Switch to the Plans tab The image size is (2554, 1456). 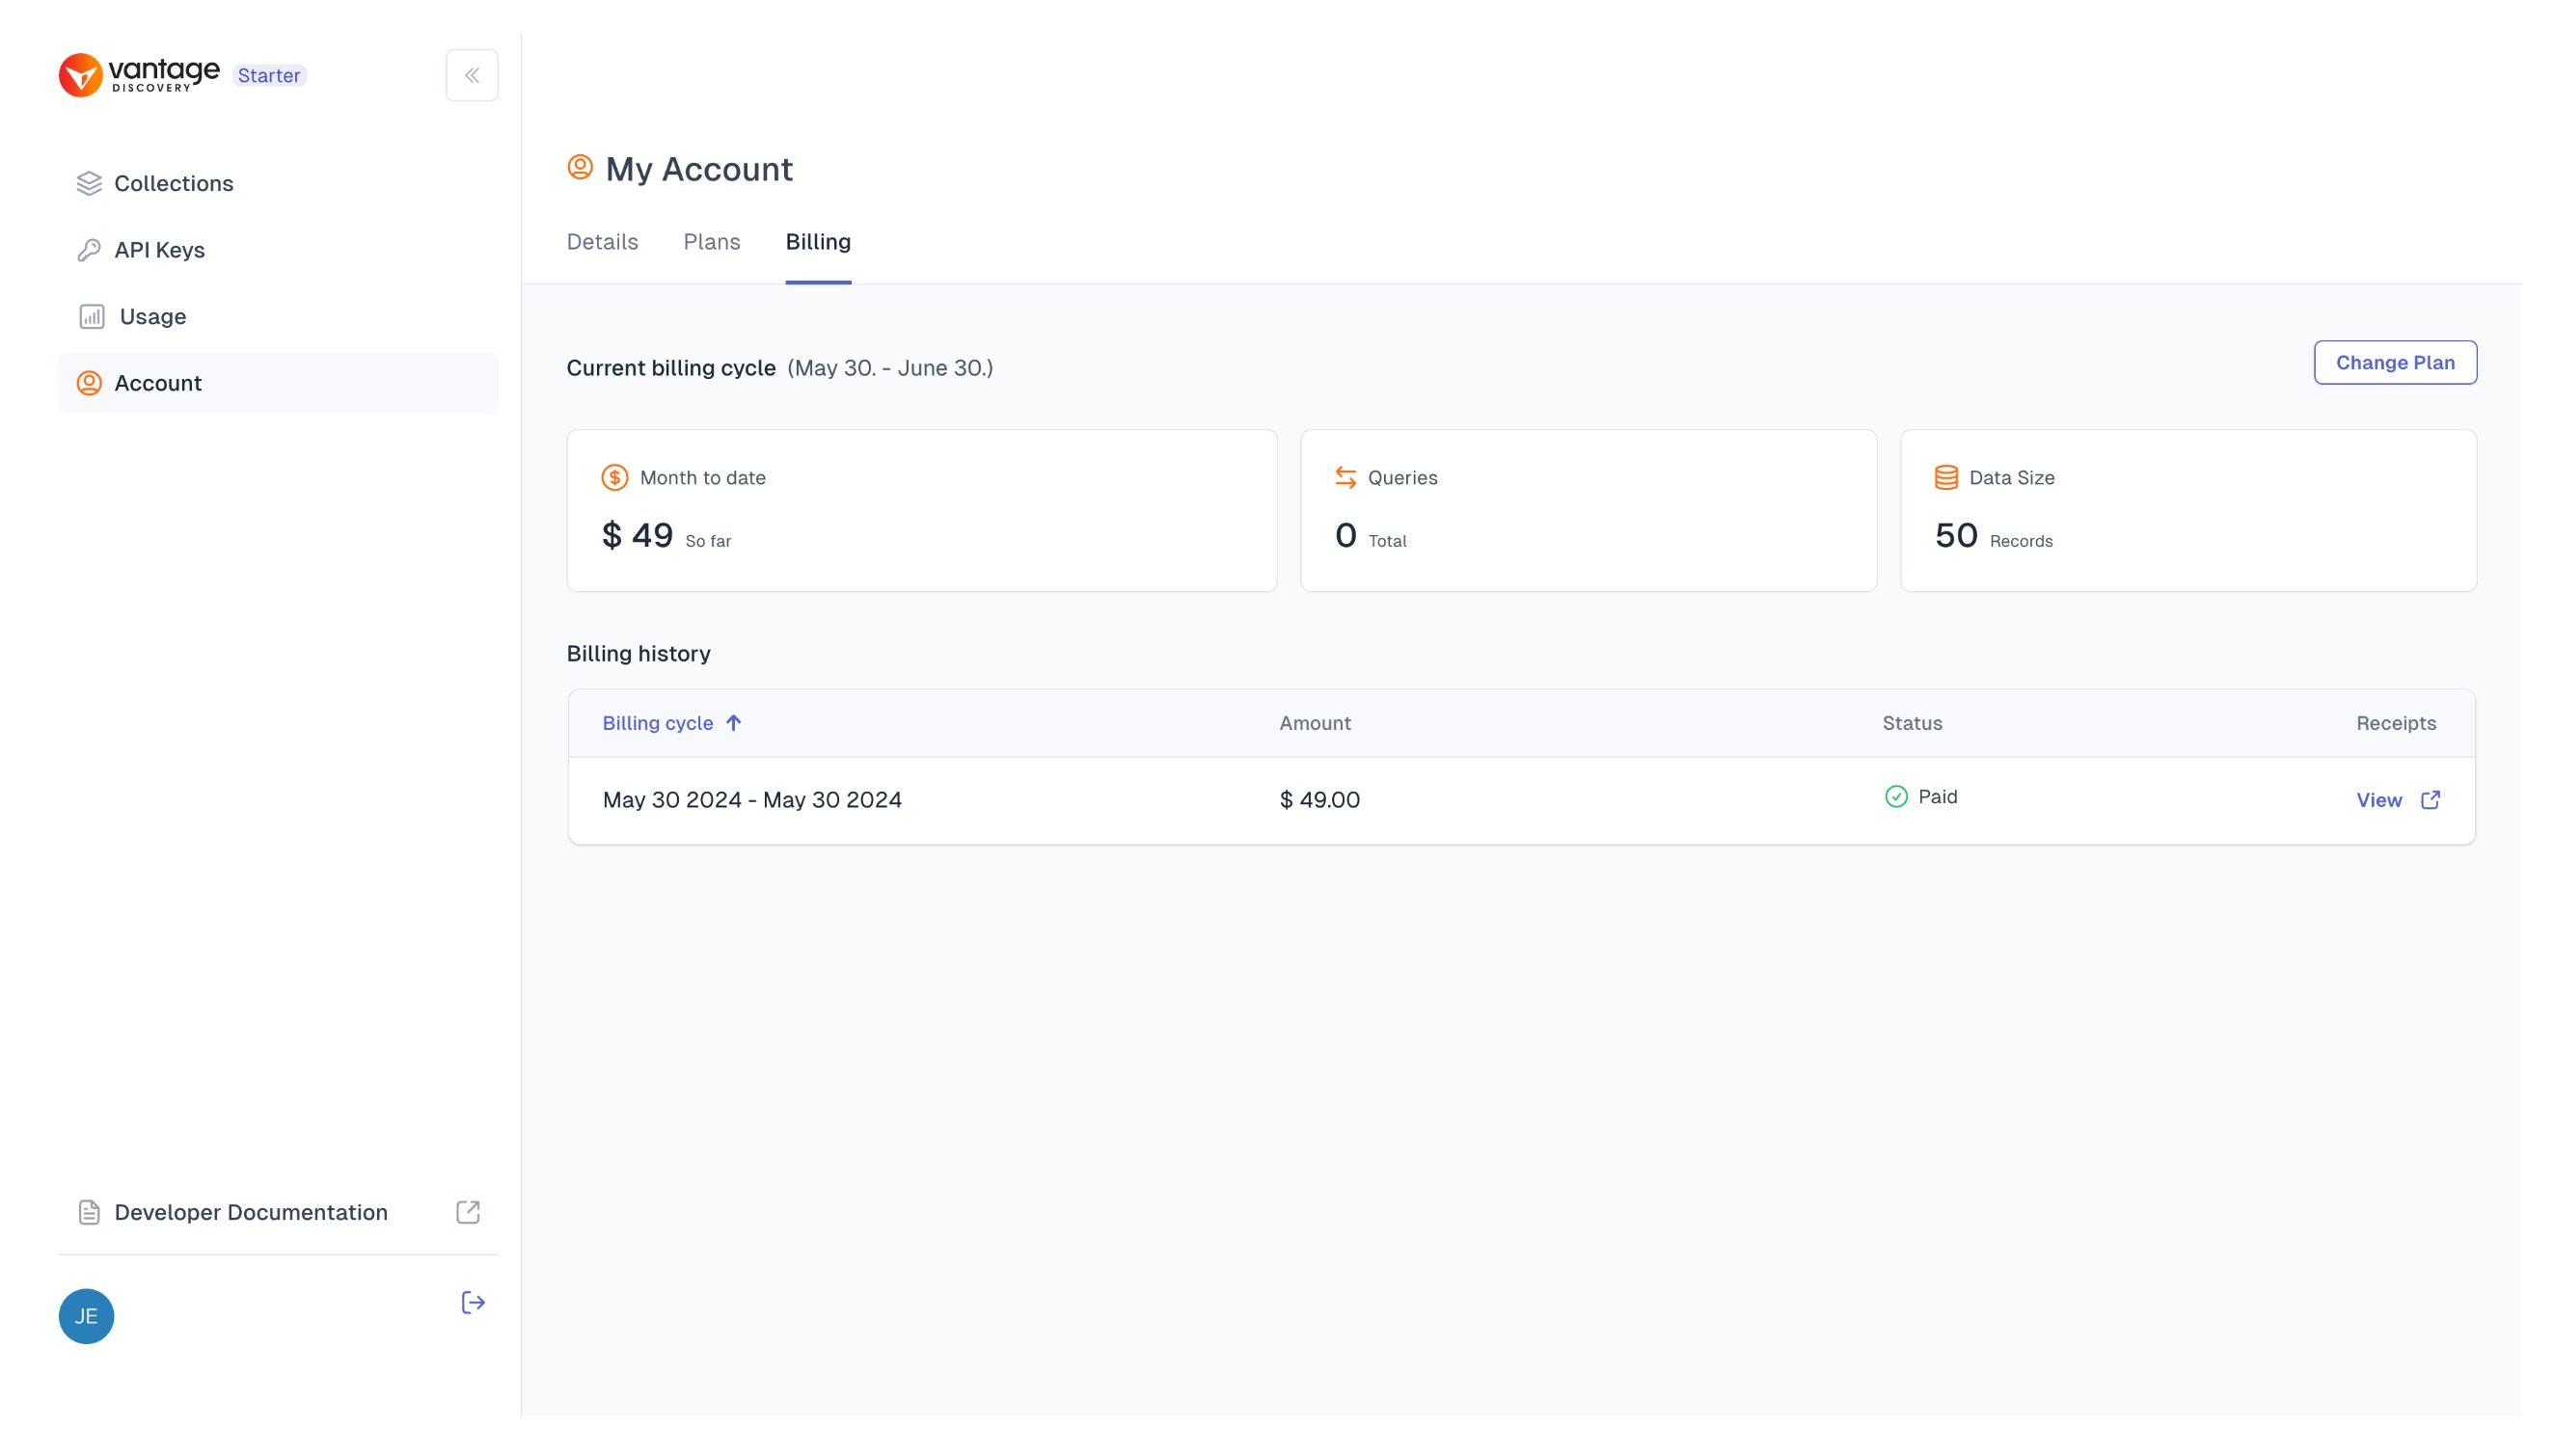(x=712, y=242)
